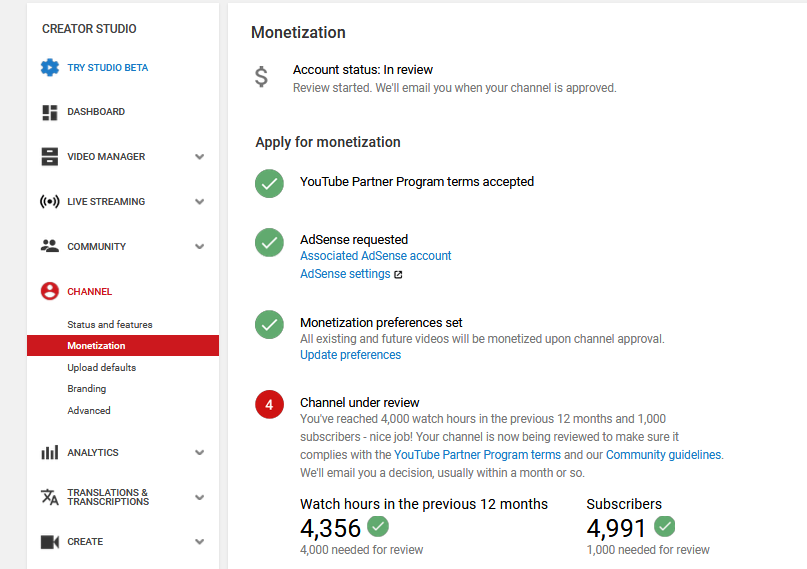Click the CREATE label in sidebar
Screen dimensions: 807x569
[x=85, y=541]
